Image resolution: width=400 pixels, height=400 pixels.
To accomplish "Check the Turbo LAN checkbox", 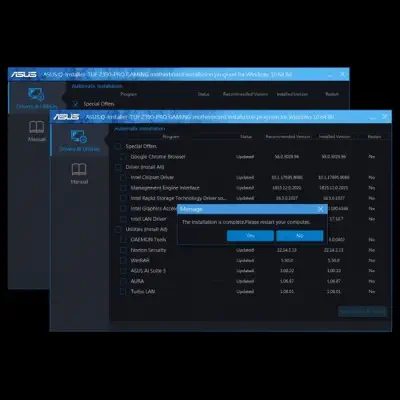I will coord(123,292).
